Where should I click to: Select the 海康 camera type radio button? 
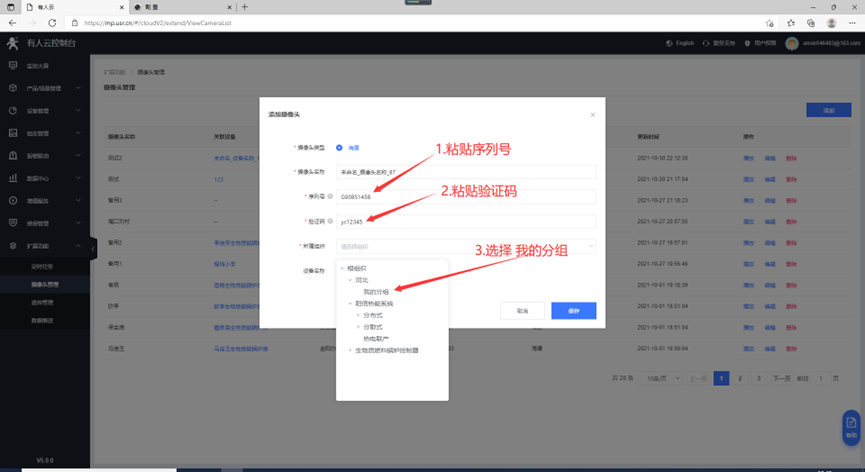(x=339, y=148)
